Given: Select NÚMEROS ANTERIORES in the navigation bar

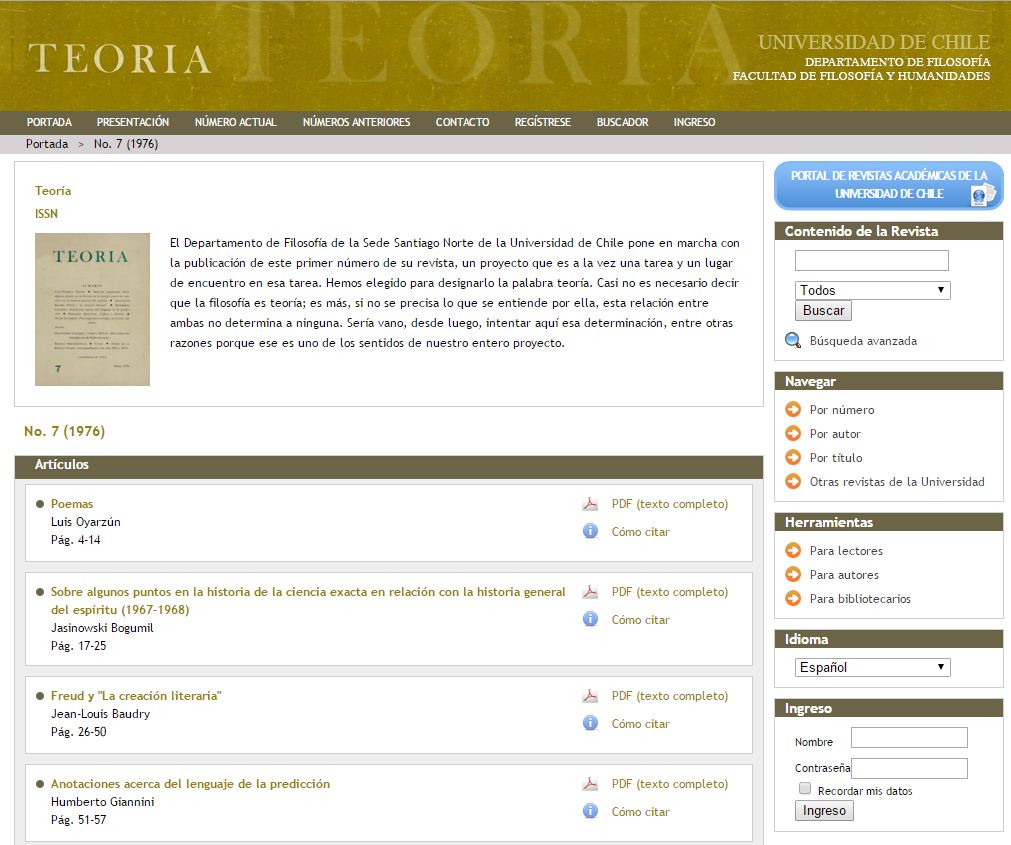Looking at the screenshot, I should click(355, 122).
